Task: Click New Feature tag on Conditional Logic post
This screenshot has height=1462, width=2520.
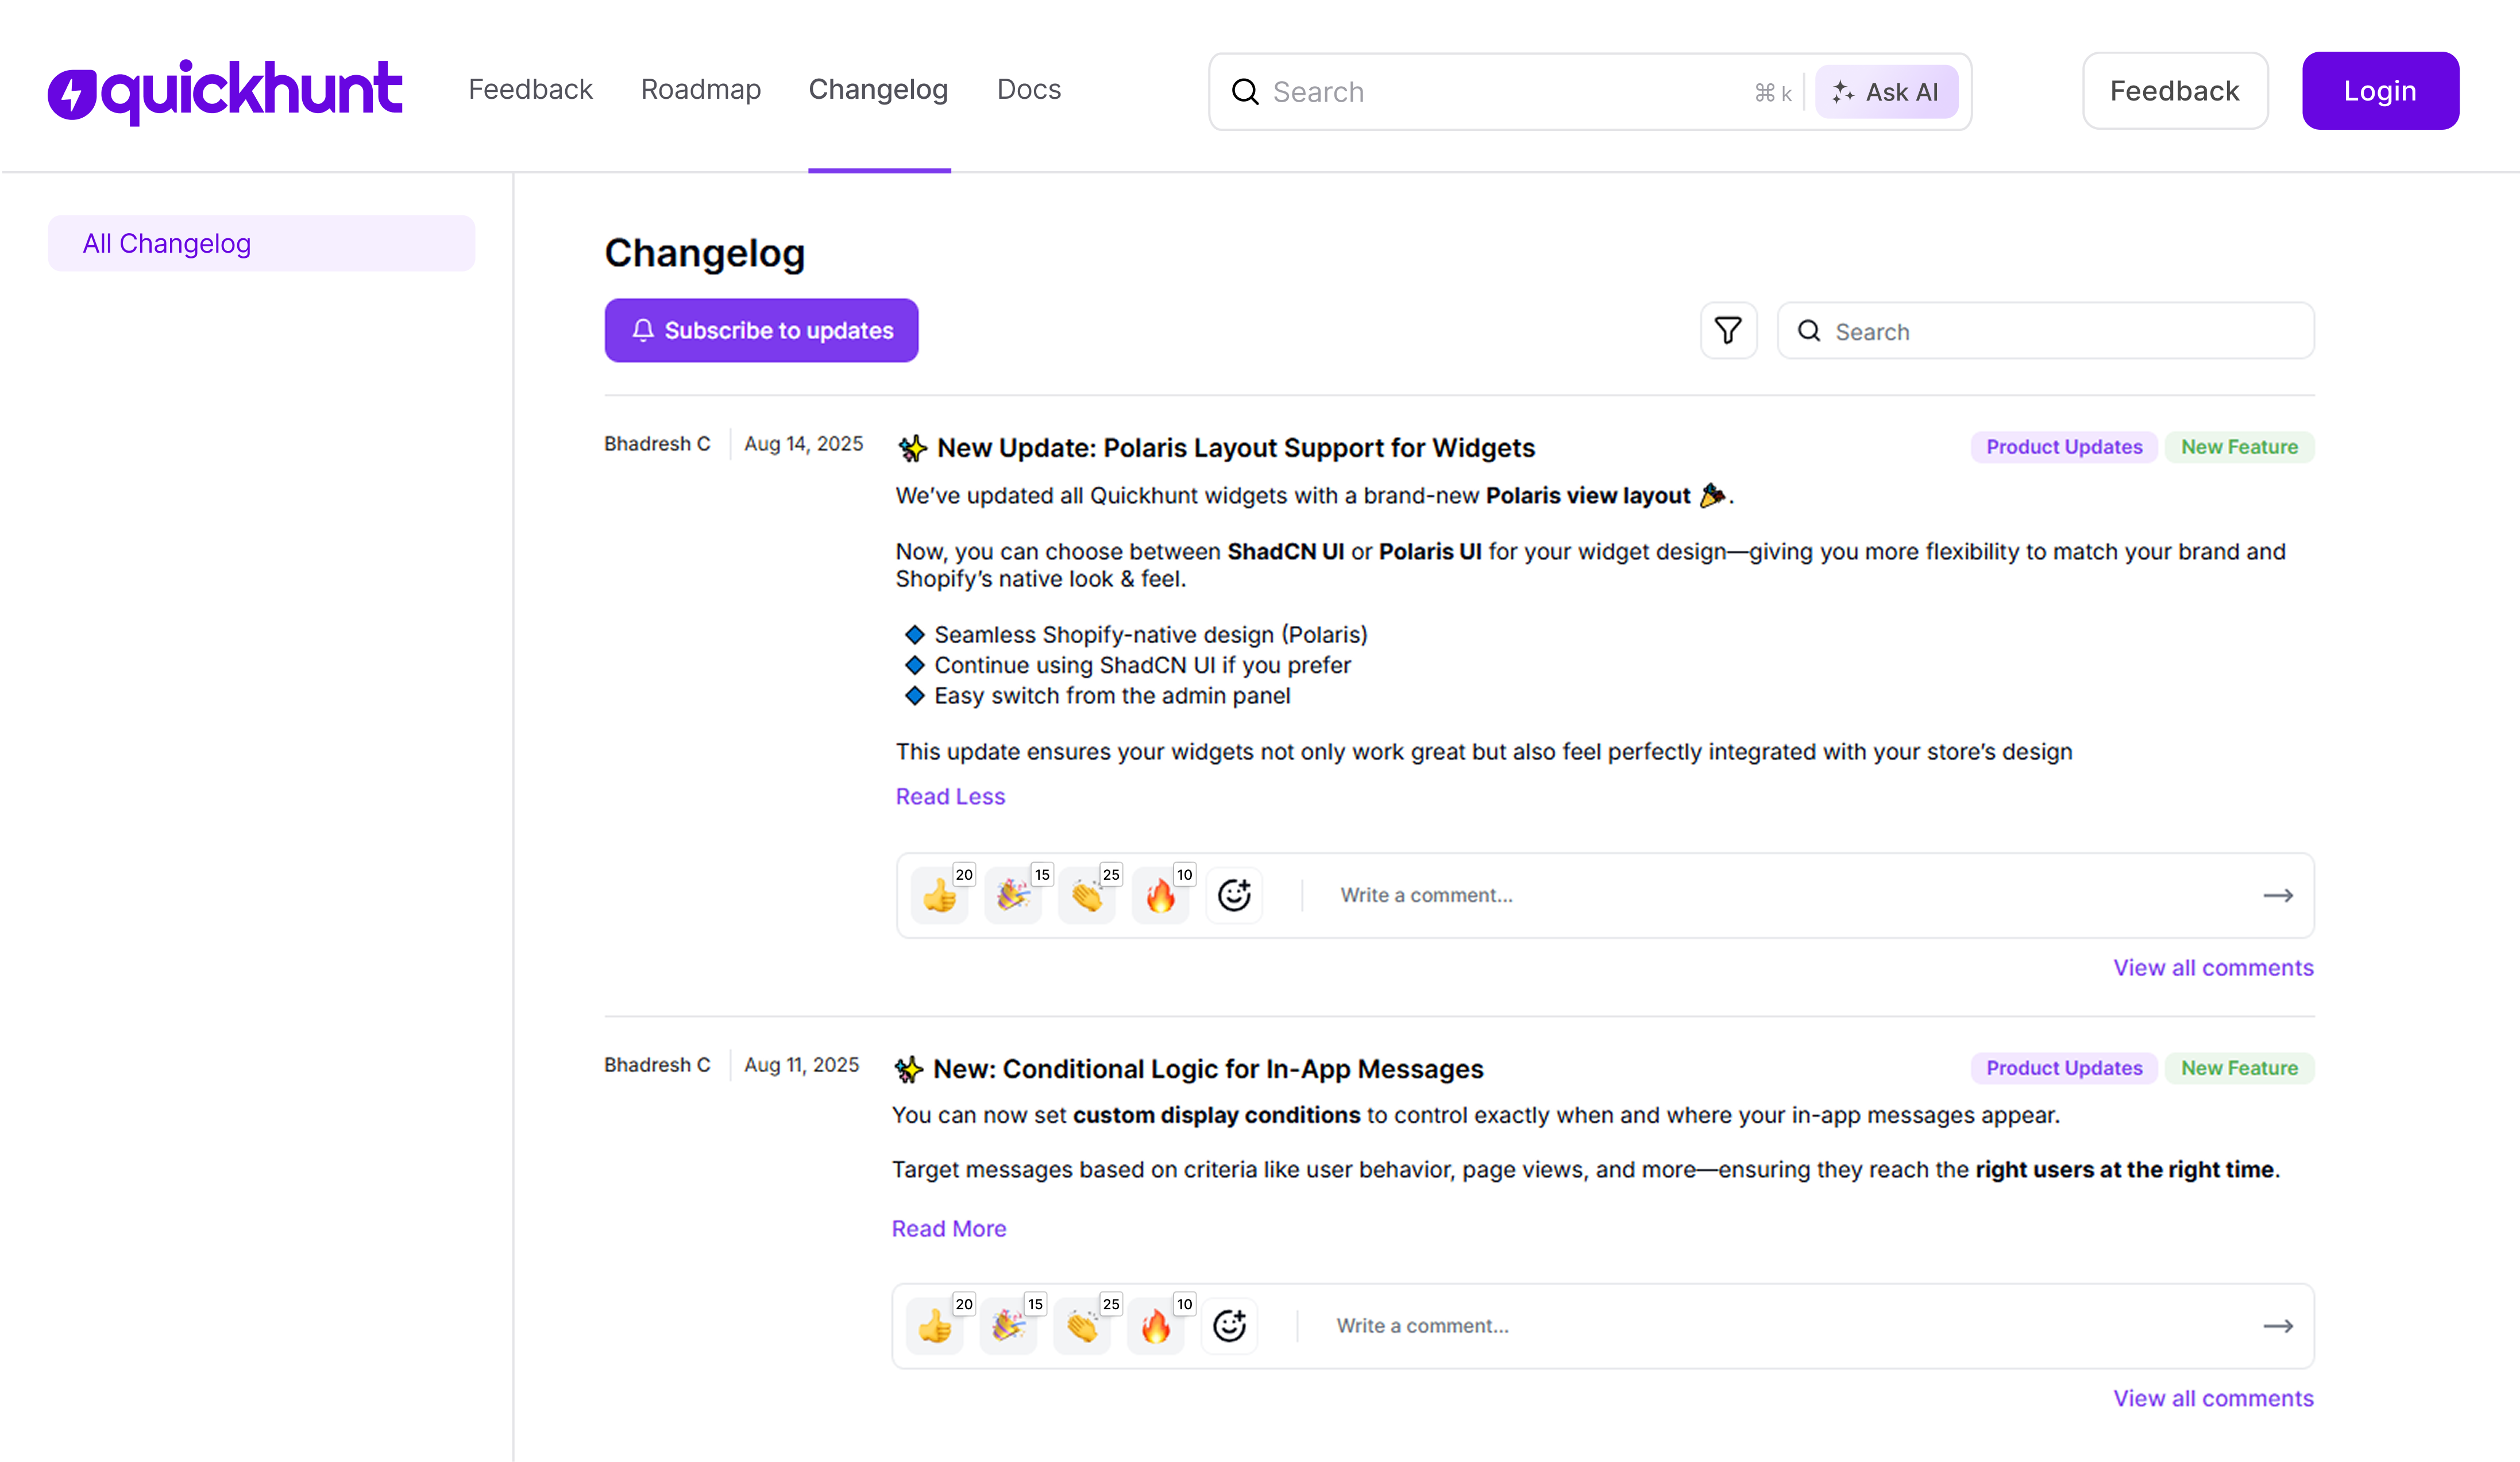Action: (x=2239, y=1068)
